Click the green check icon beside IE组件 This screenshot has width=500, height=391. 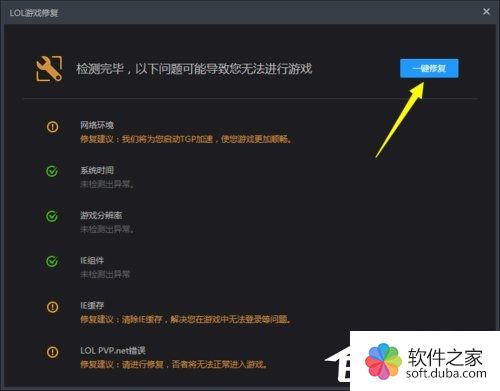(x=52, y=261)
